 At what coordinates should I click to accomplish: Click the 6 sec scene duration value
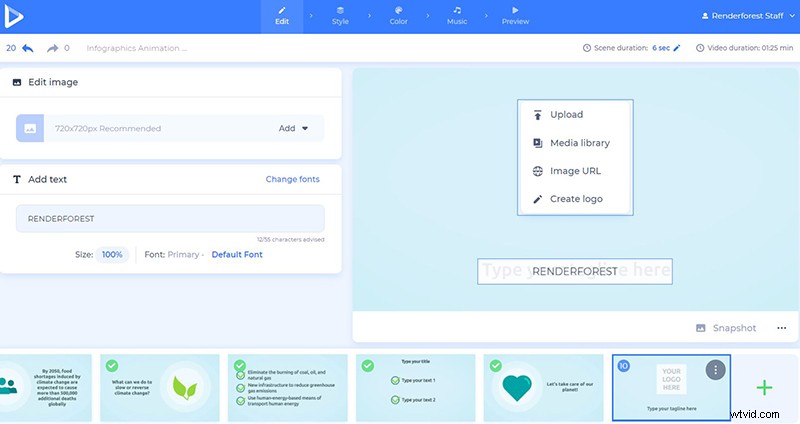[661, 48]
